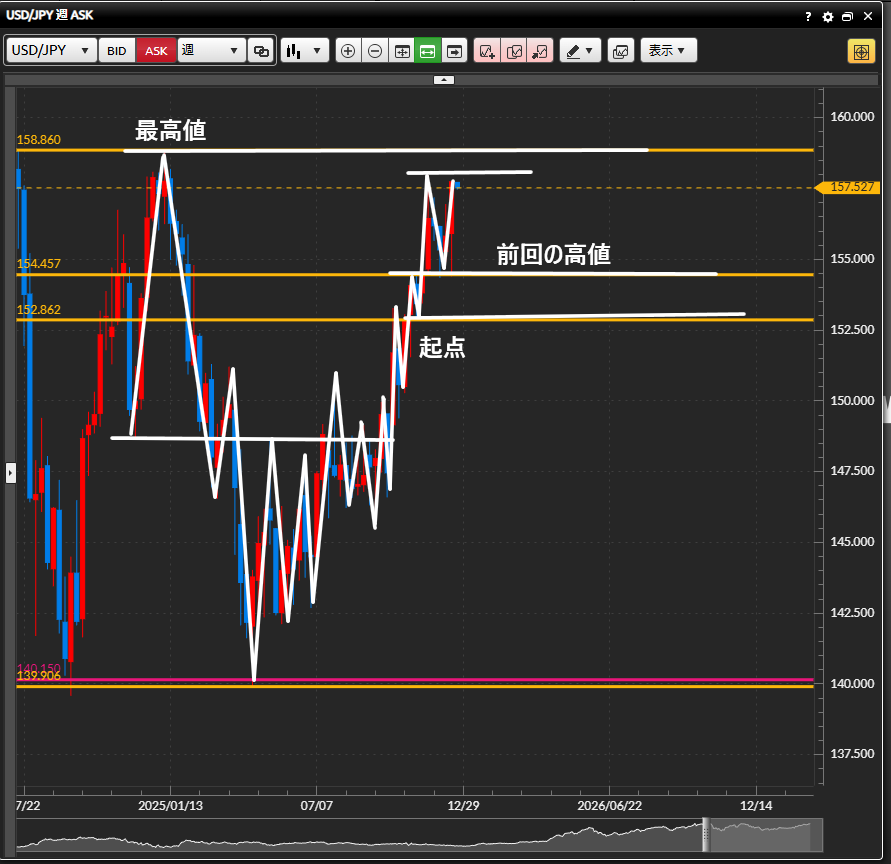Switch price display to BID
The image size is (891, 864).
pyautogui.click(x=117, y=51)
